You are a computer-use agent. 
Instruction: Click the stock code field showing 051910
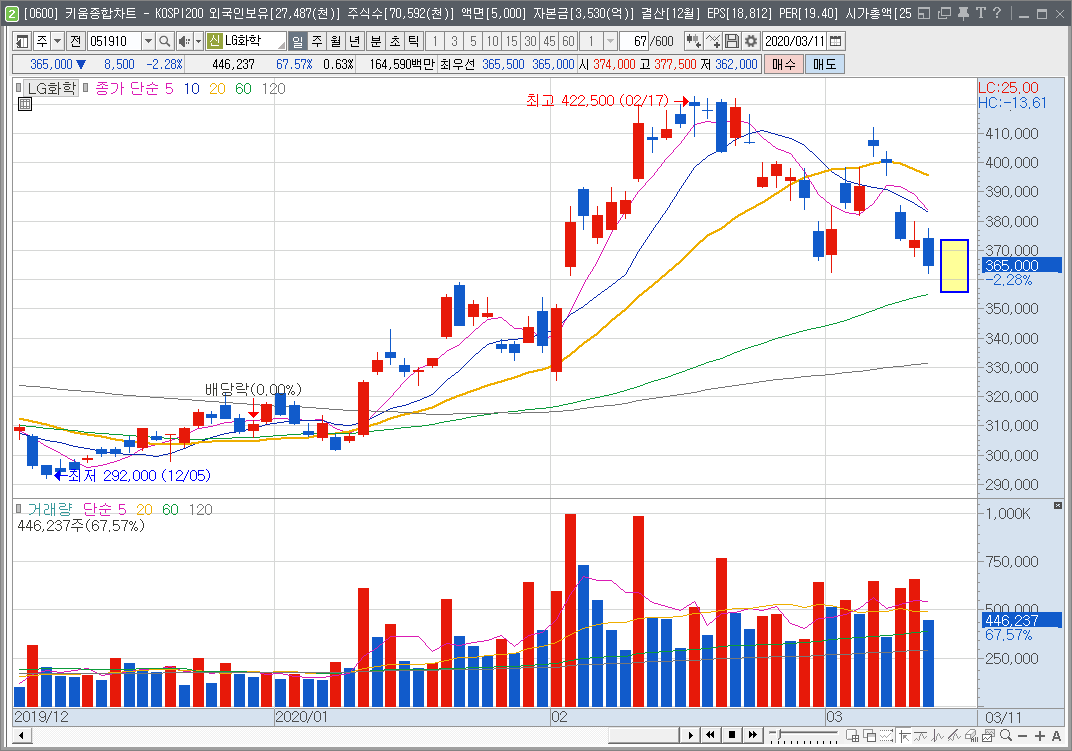pyautogui.click(x=114, y=42)
